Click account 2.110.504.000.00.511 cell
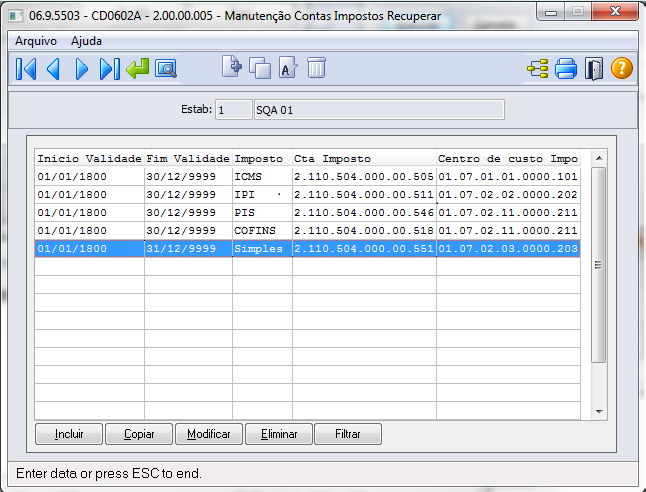 (x=364, y=195)
